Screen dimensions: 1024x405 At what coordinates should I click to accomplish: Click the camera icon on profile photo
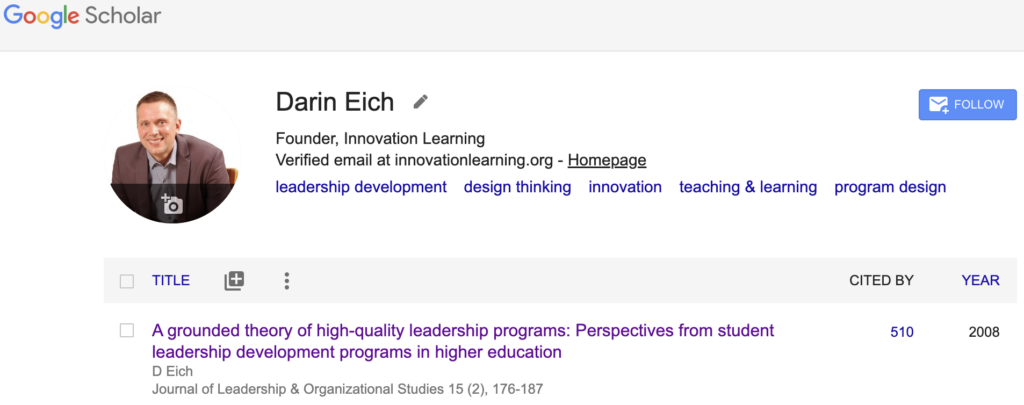(x=172, y=205)
